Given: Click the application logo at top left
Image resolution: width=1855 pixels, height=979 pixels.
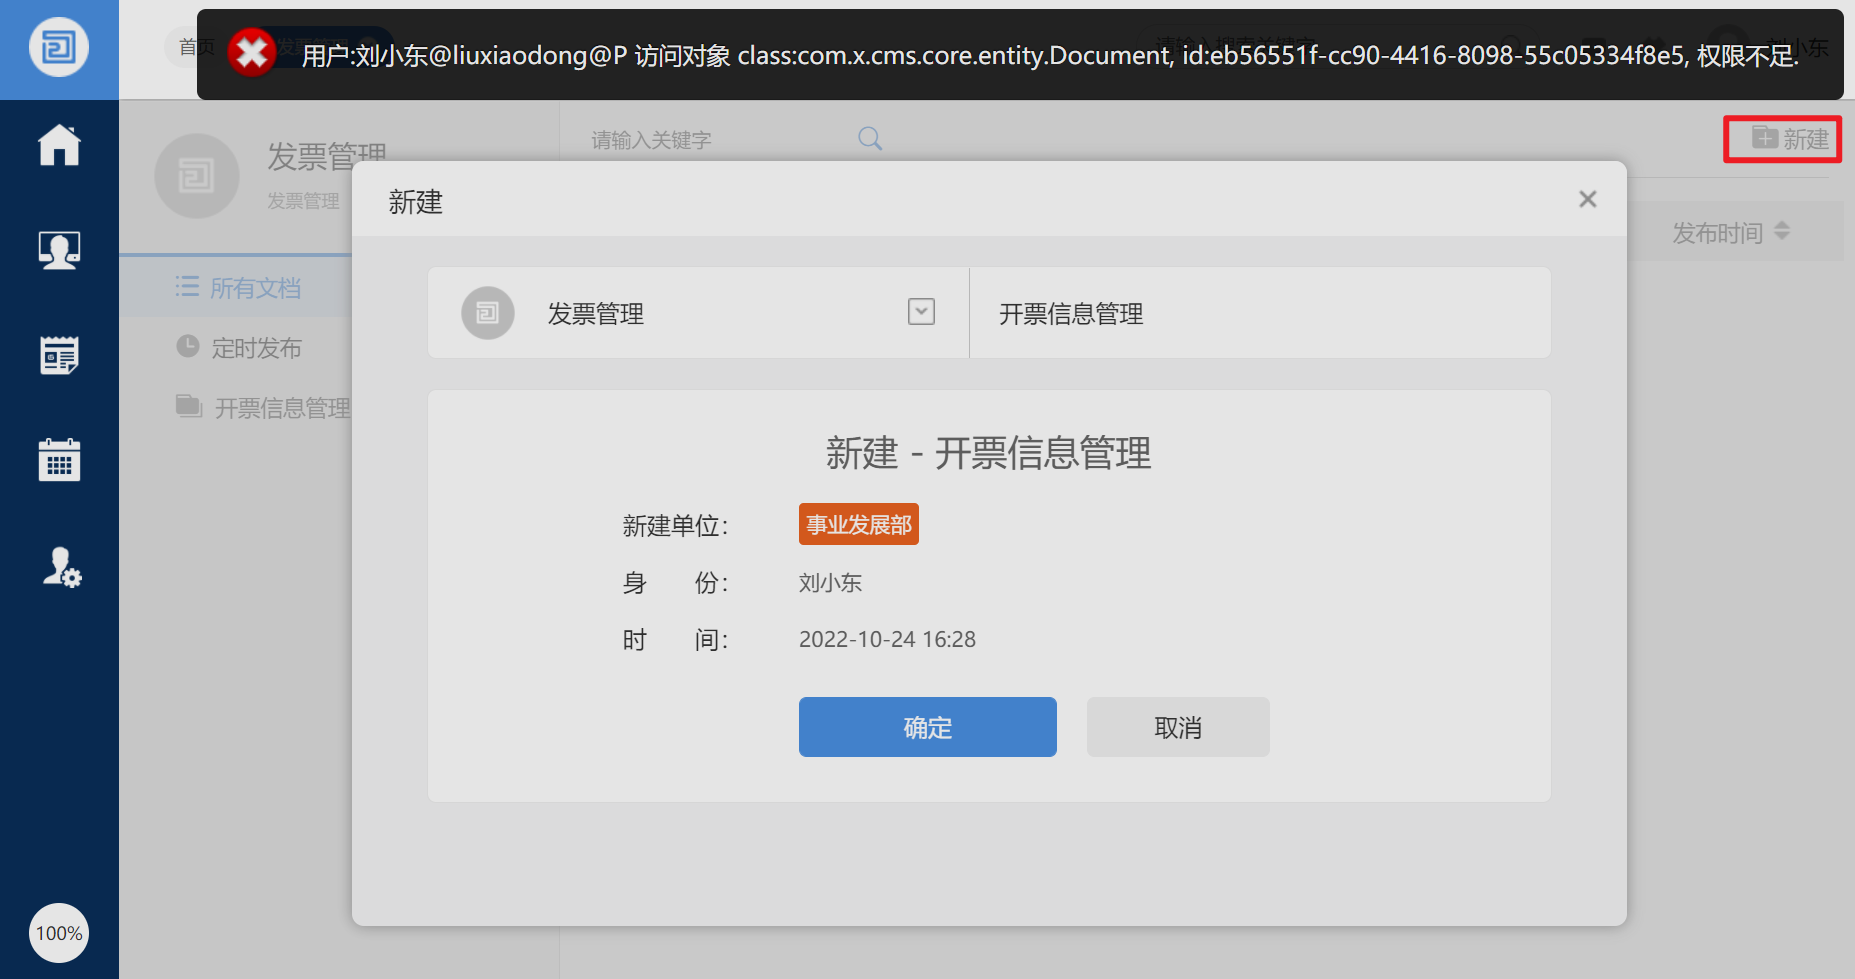Looking at the screenshot, I should point(59,47).
